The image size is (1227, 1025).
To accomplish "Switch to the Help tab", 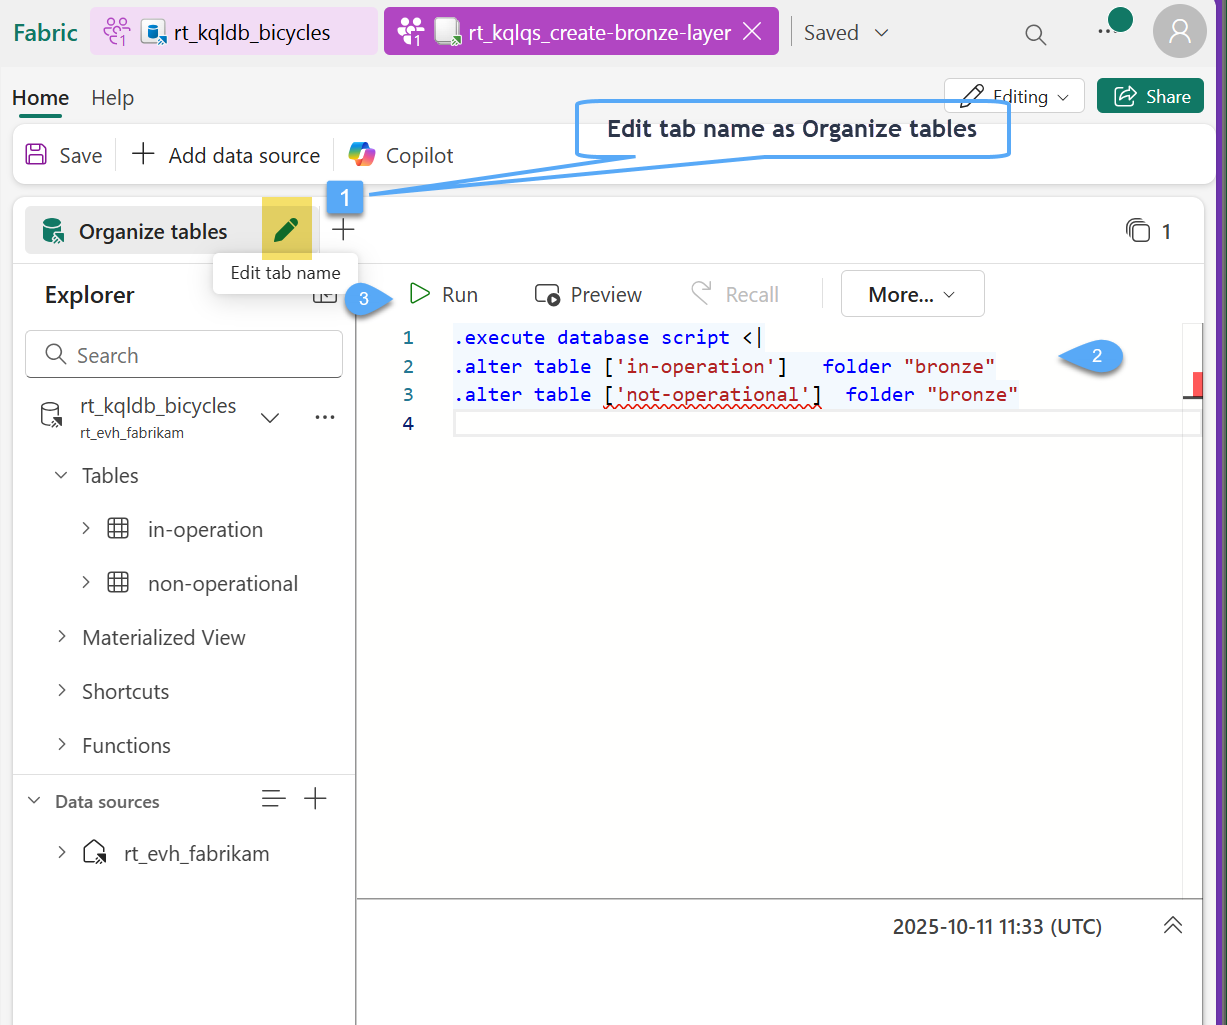I will pyautogui.click(x=112, y=98).
